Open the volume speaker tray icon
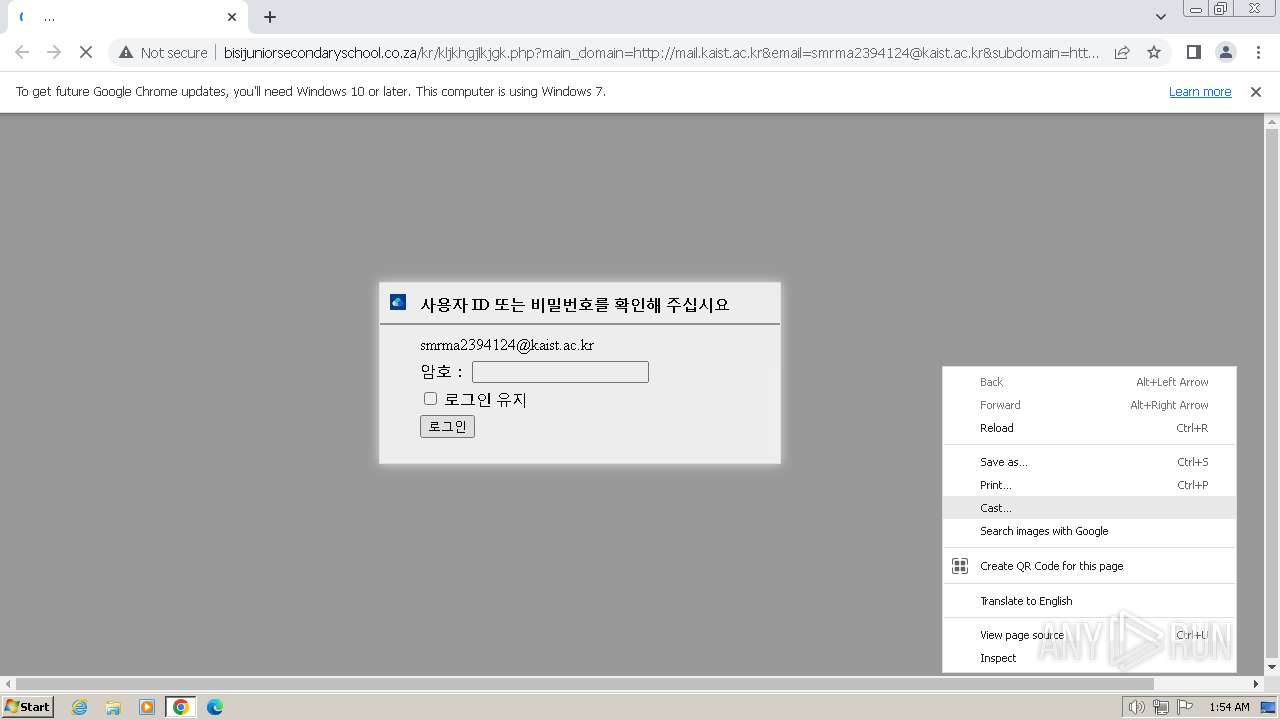This screenshot has height=720, width=1280. tap(1137, 707)
